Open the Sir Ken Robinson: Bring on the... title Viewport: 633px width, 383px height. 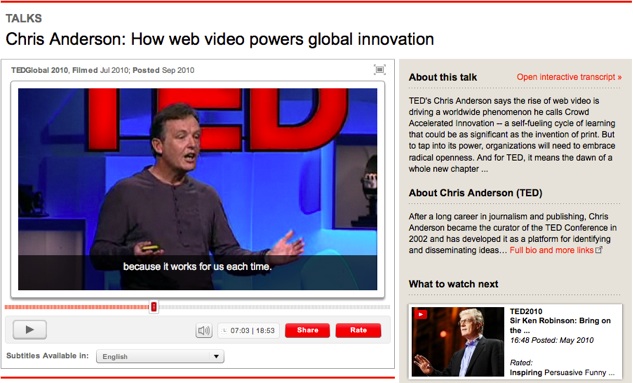560,325
